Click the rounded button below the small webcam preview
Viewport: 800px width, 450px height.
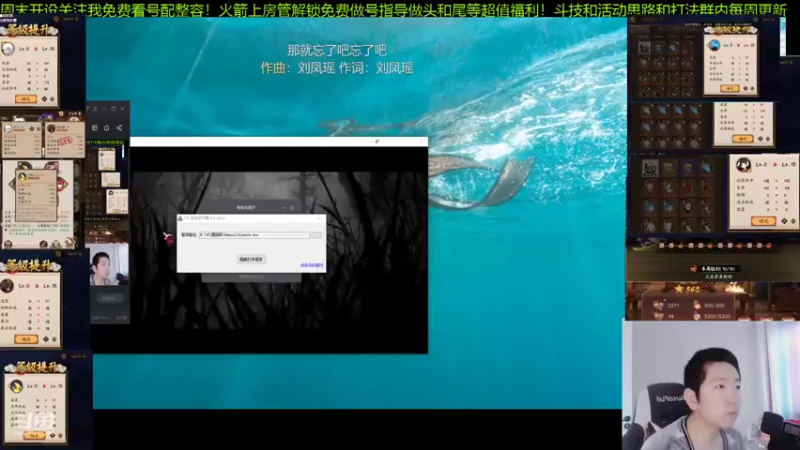pyautogui.click(x=109, y=298)
